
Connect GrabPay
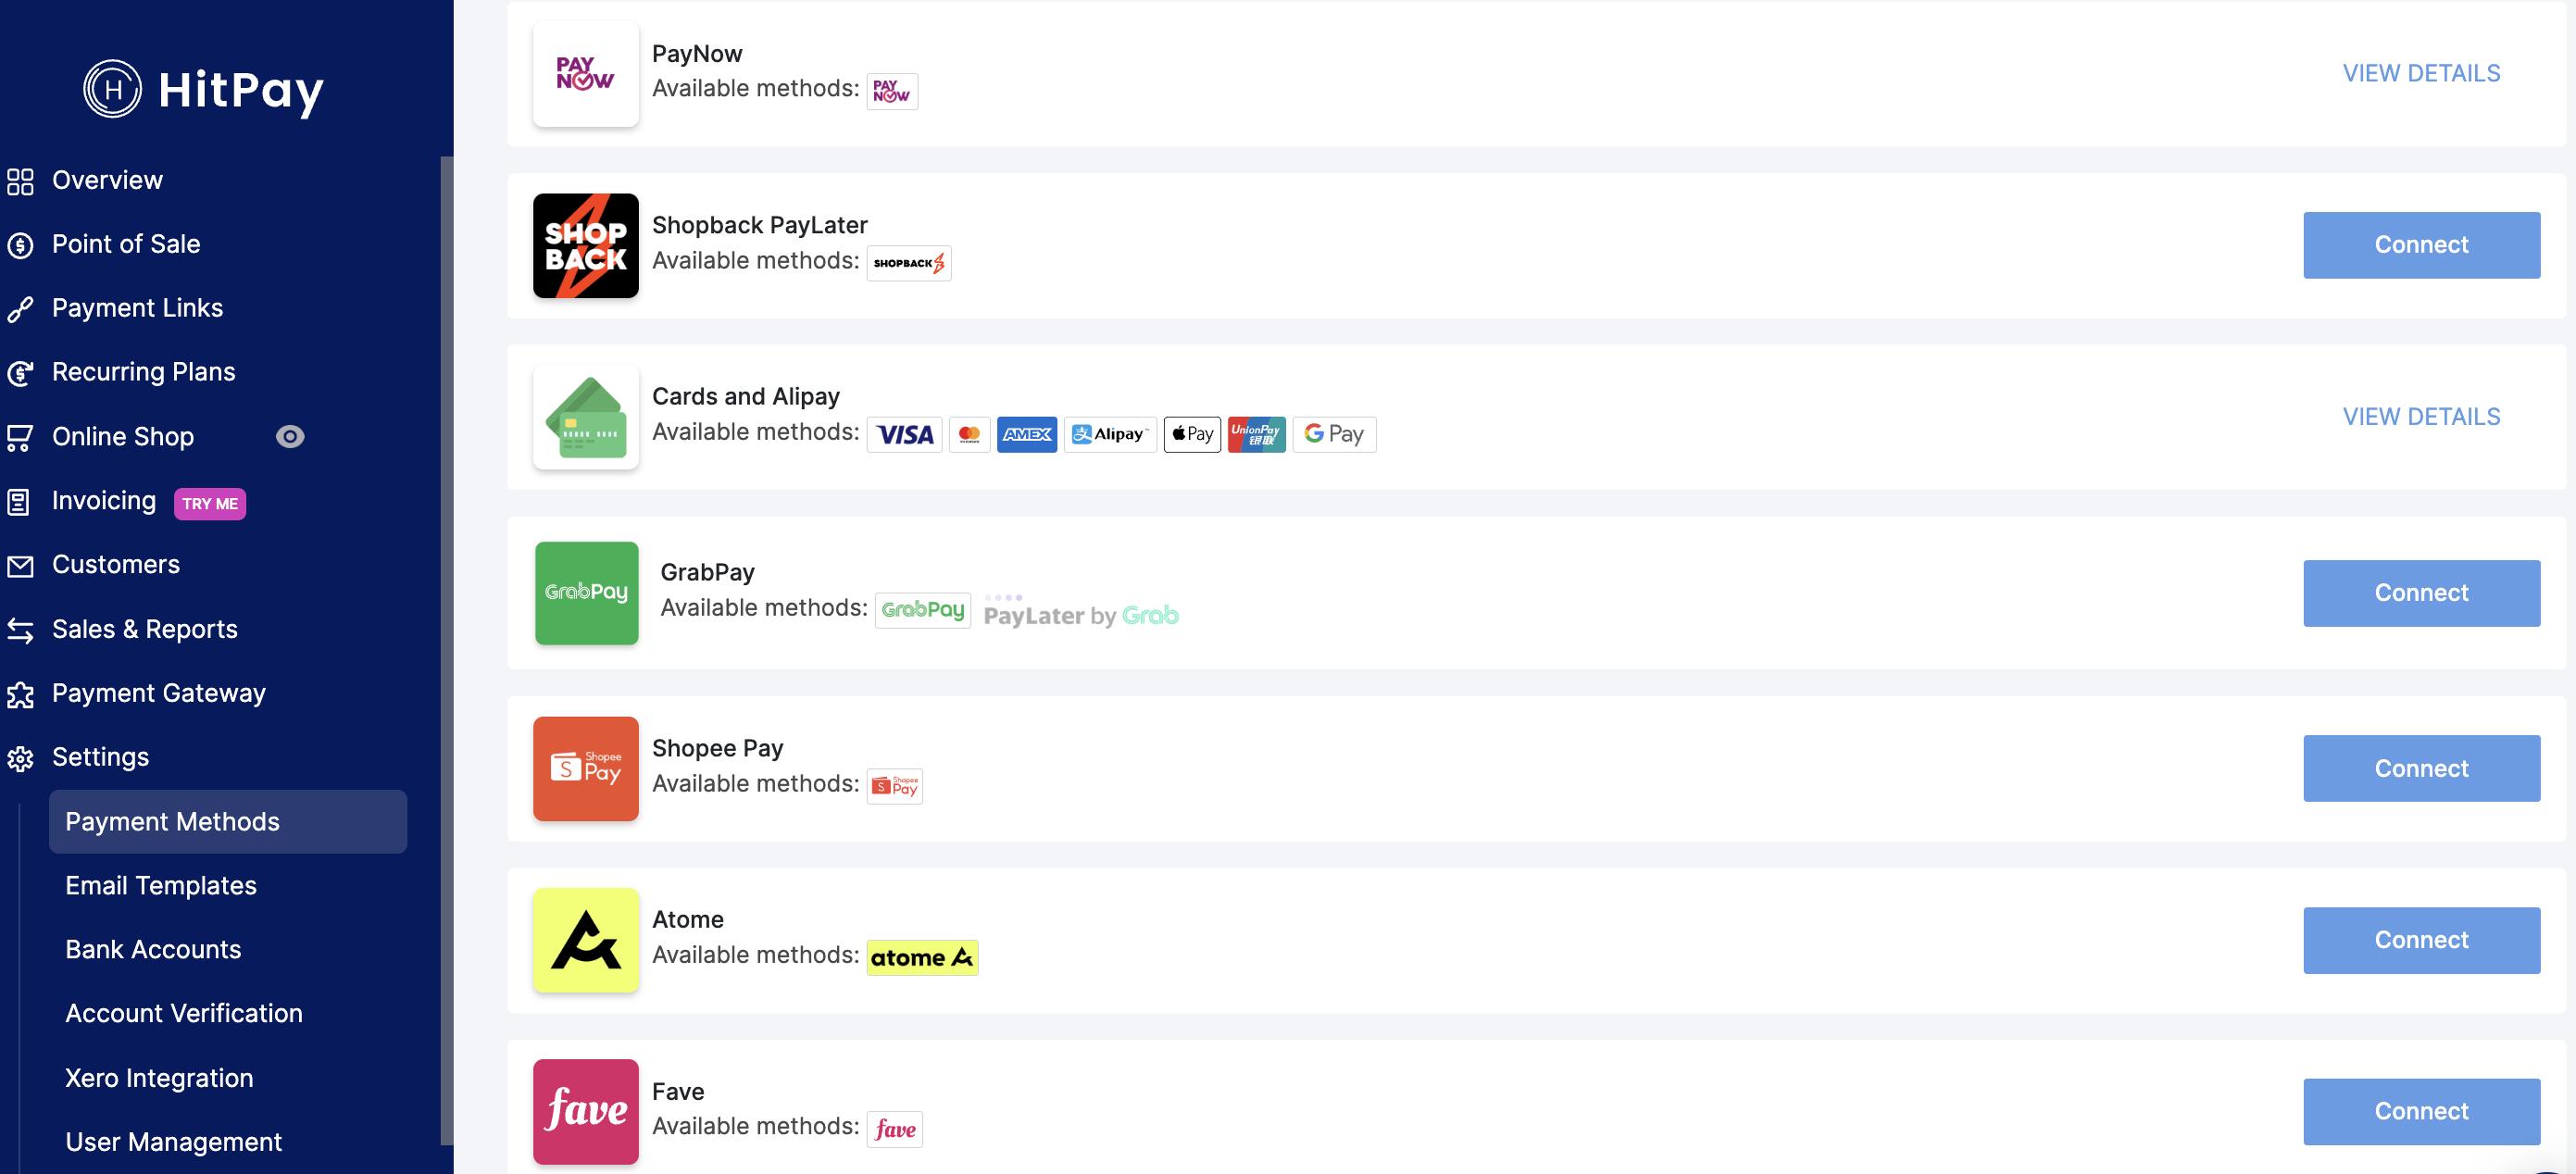[x=2421, y=593]
